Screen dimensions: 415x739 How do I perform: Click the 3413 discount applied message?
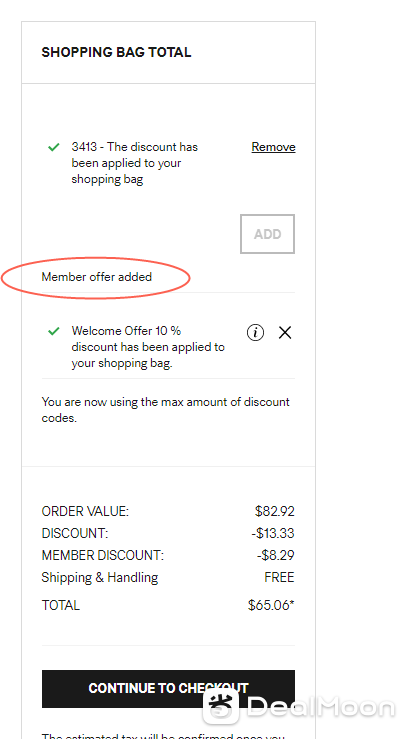[x=135, y=163]
